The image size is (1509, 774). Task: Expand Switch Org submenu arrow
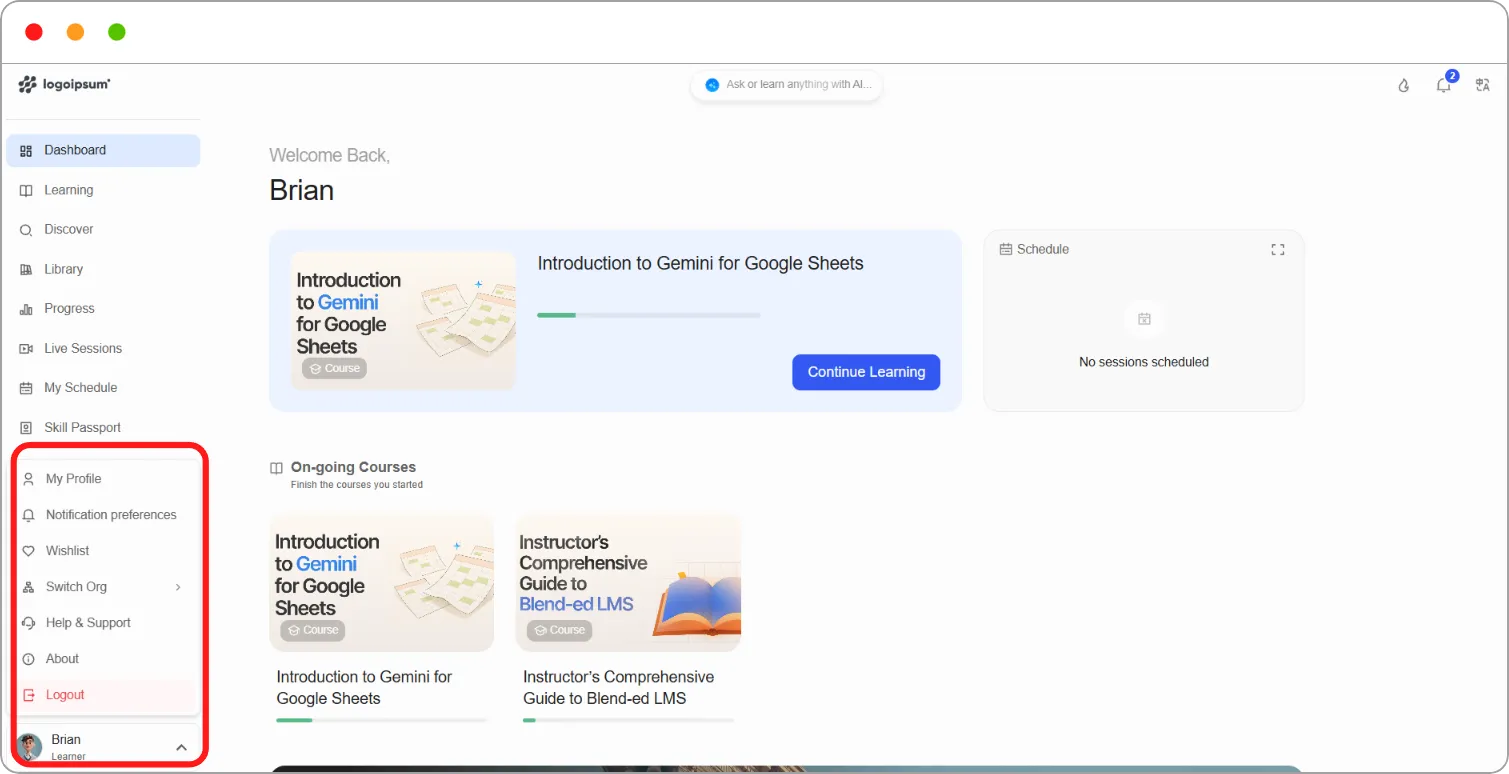coord(178,587)
